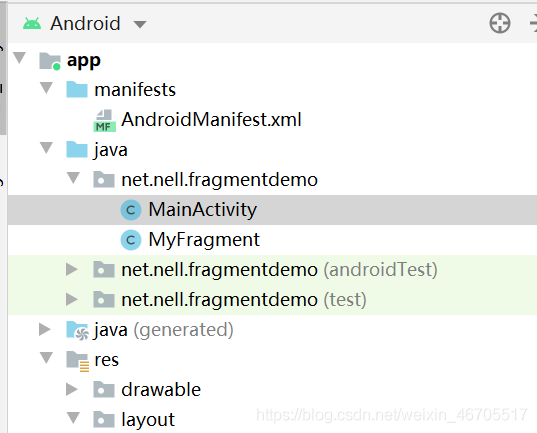
Task: Open the MainActivity class
Action: 202,209
